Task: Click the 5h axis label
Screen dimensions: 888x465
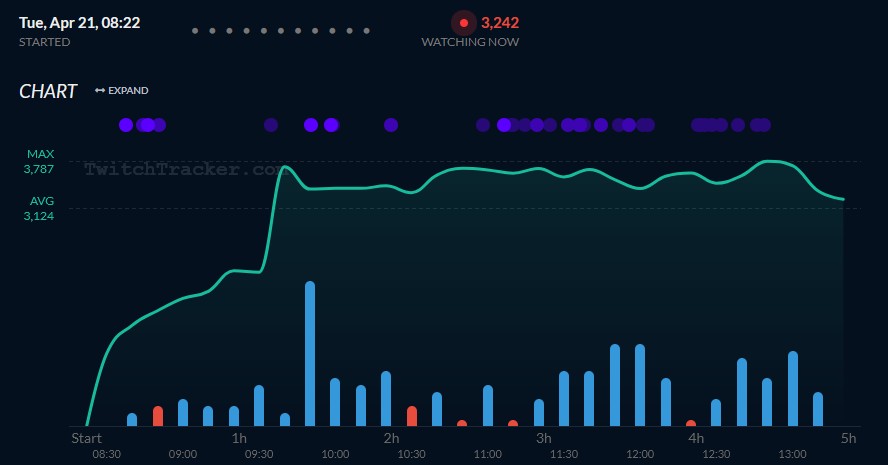Action: point(848,438)
